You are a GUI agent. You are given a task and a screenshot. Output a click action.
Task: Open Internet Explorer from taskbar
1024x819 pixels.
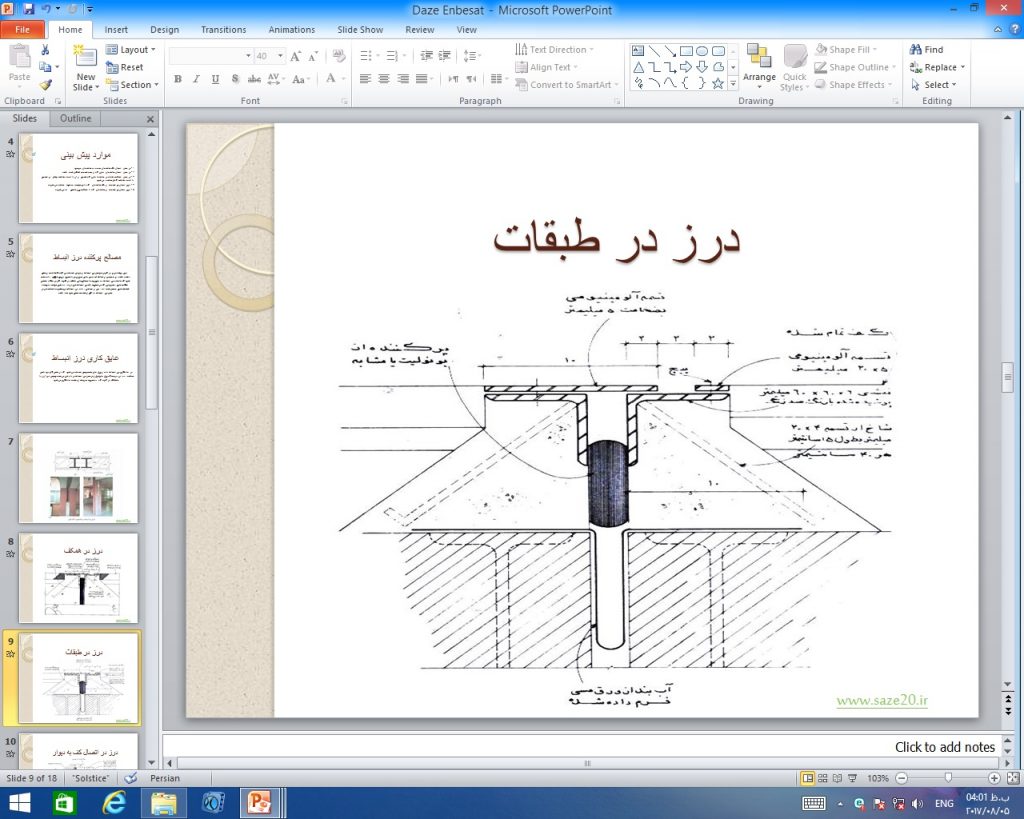(114, 802)
